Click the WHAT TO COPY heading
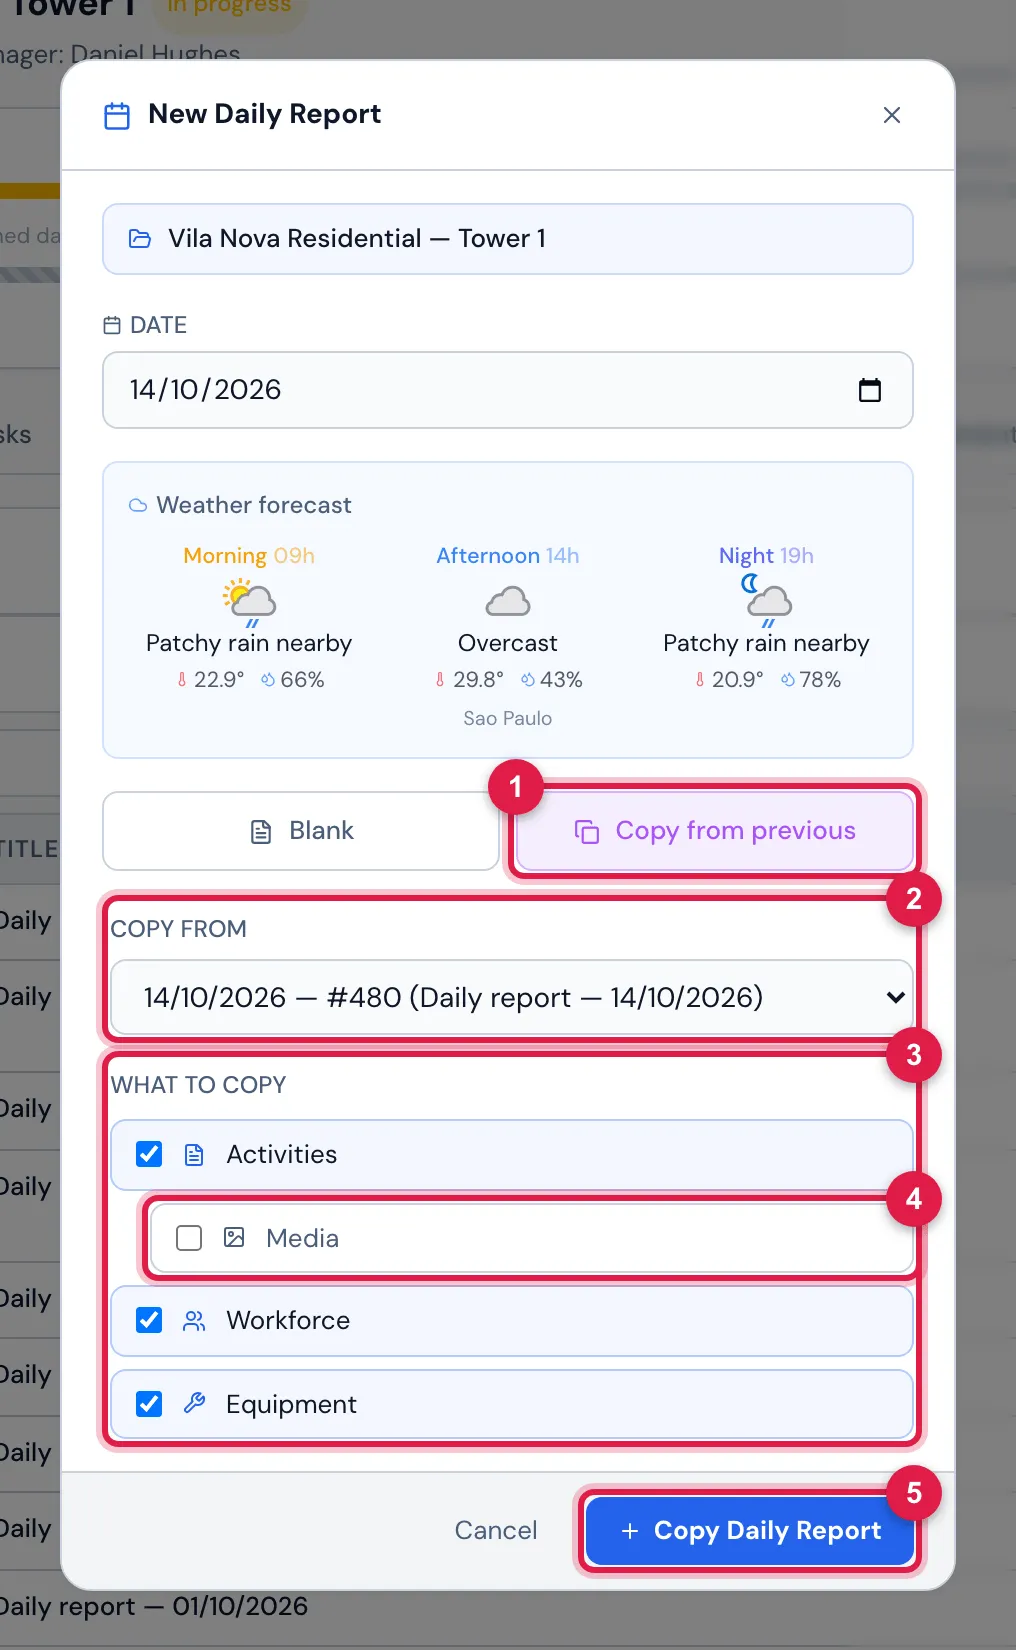 [198, 1085]
